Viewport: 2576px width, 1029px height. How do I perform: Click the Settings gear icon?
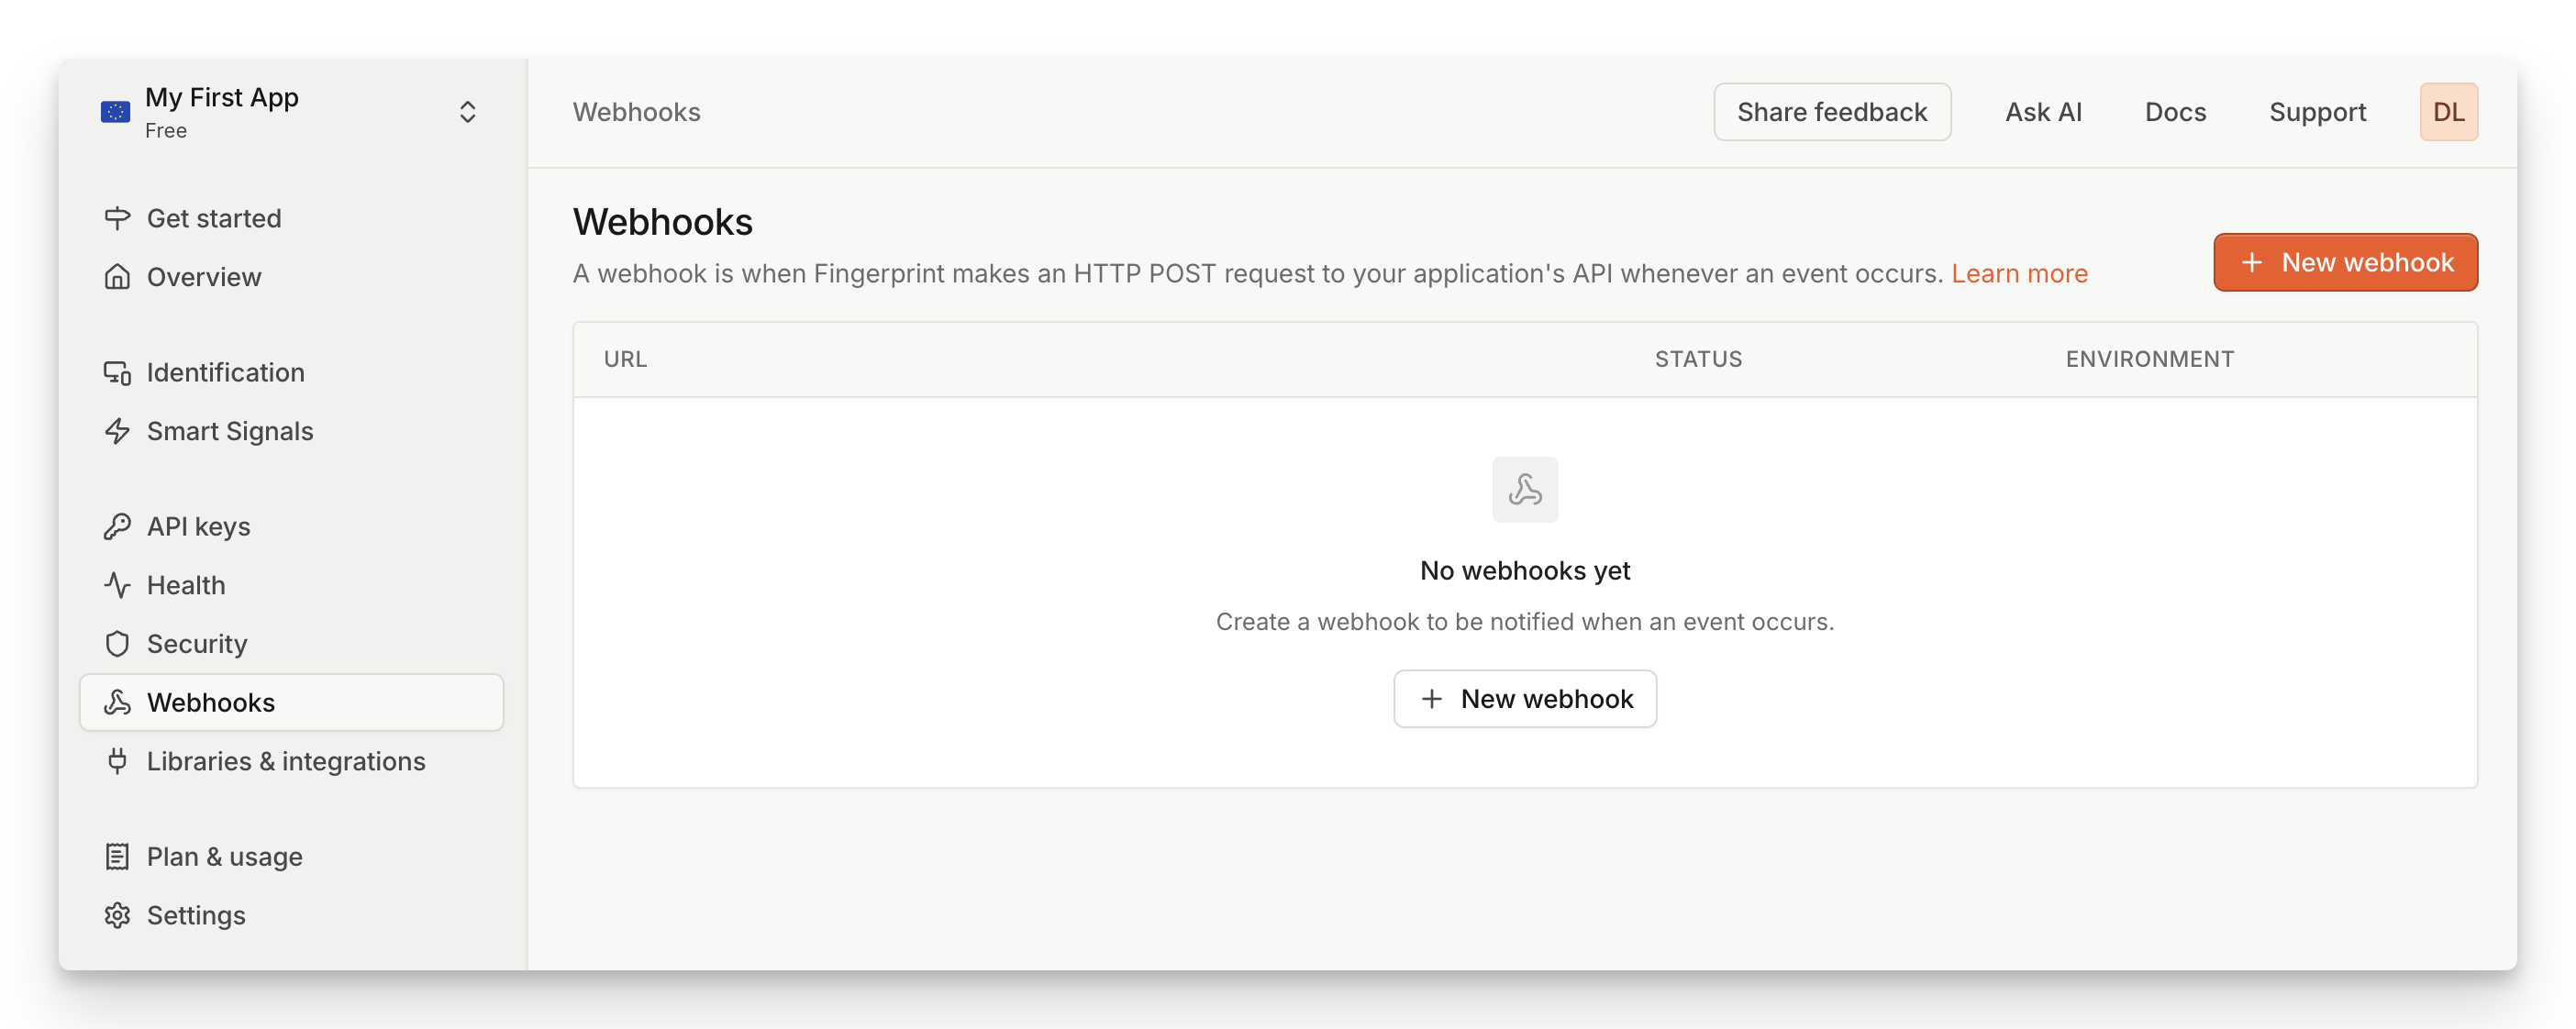[x=117, y=915]
